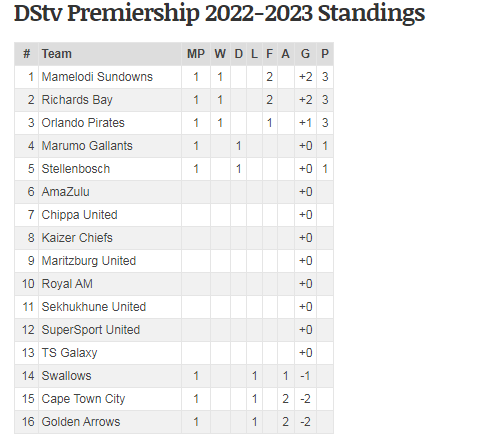This screenshot has width=502, height=447.
Task: Click the AmaZulu team name
Action: [x=66, y=192]
